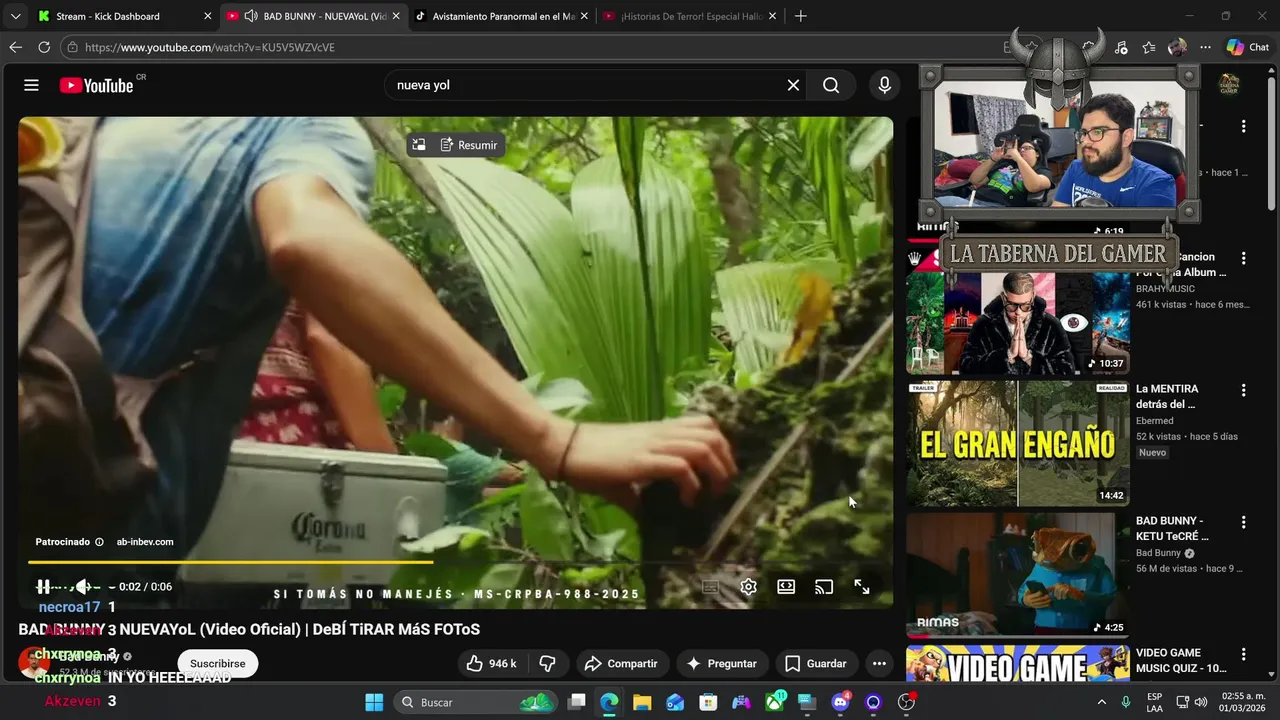Viewport: 1280px width, 720px height.
Task: Go to the YouTube home logo
Action: point(96,85)
